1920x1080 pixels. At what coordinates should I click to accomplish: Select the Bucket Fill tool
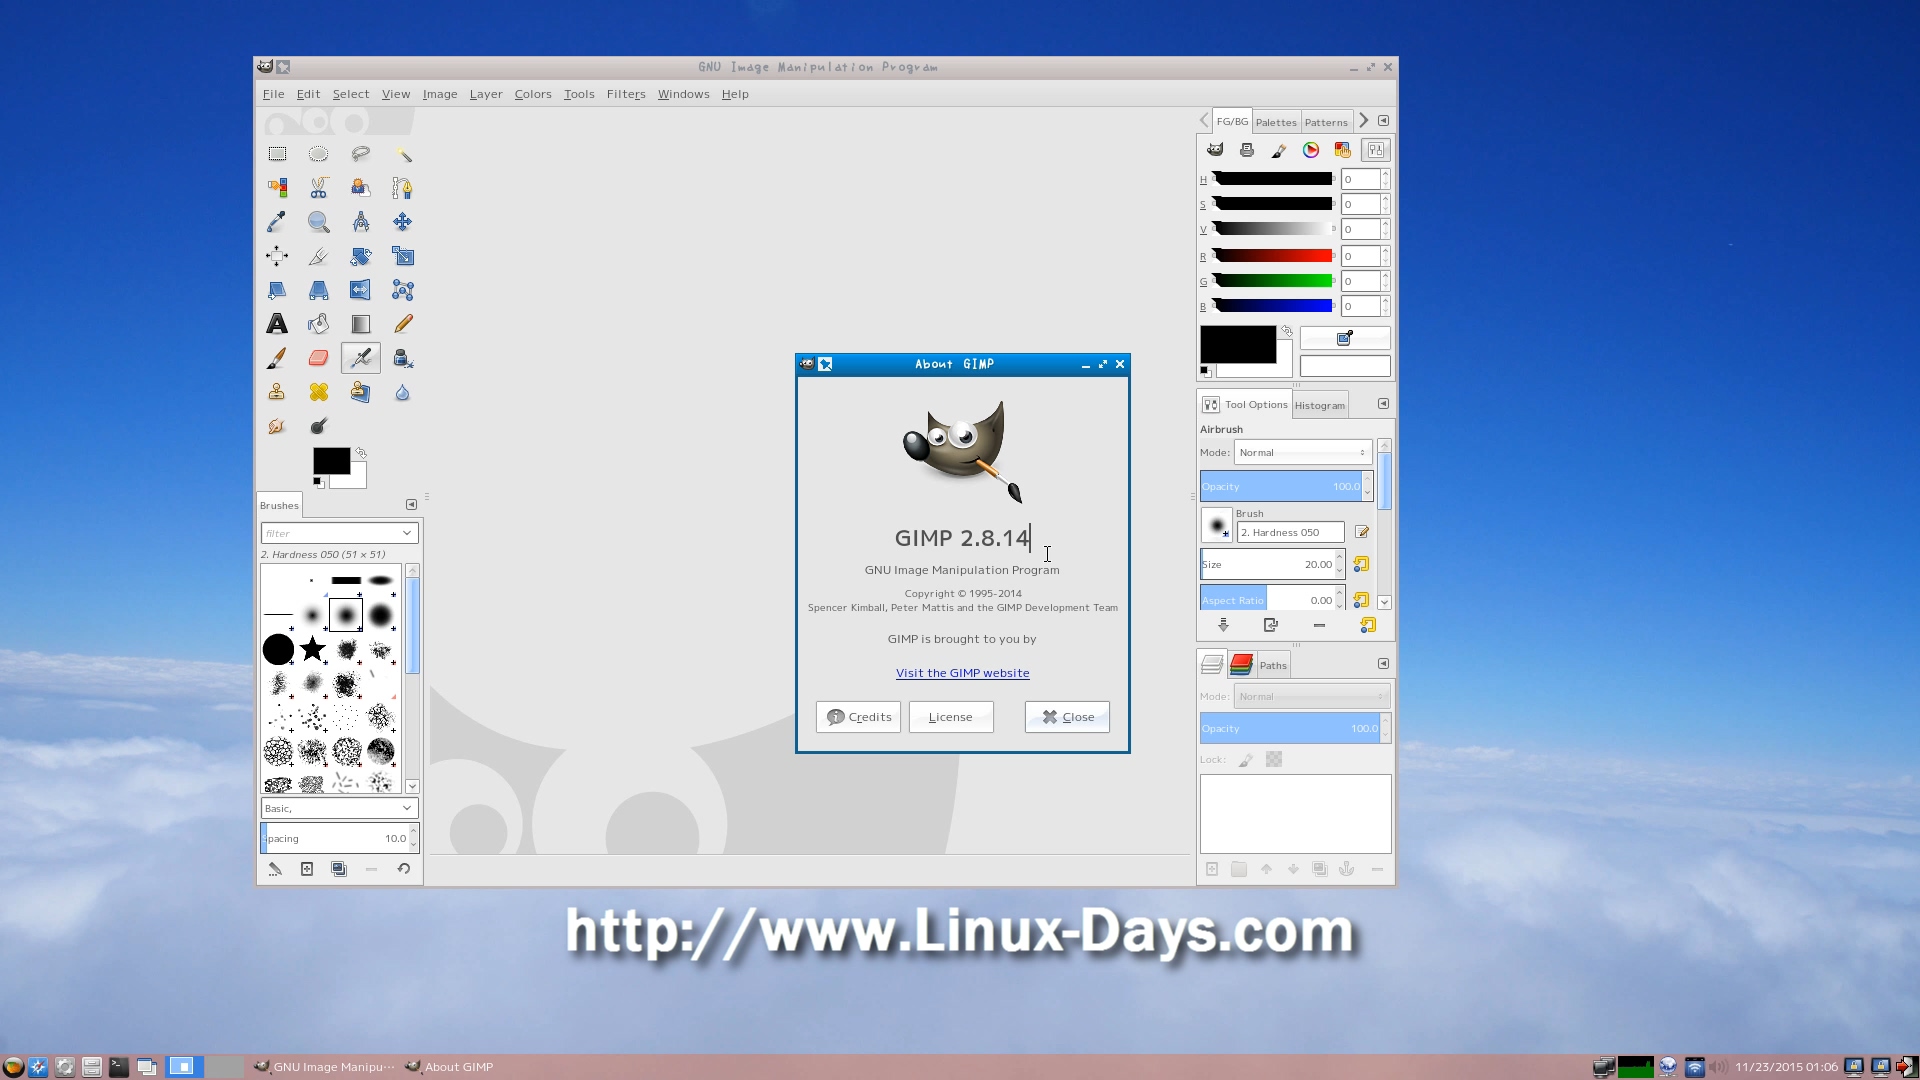point(318,324)
